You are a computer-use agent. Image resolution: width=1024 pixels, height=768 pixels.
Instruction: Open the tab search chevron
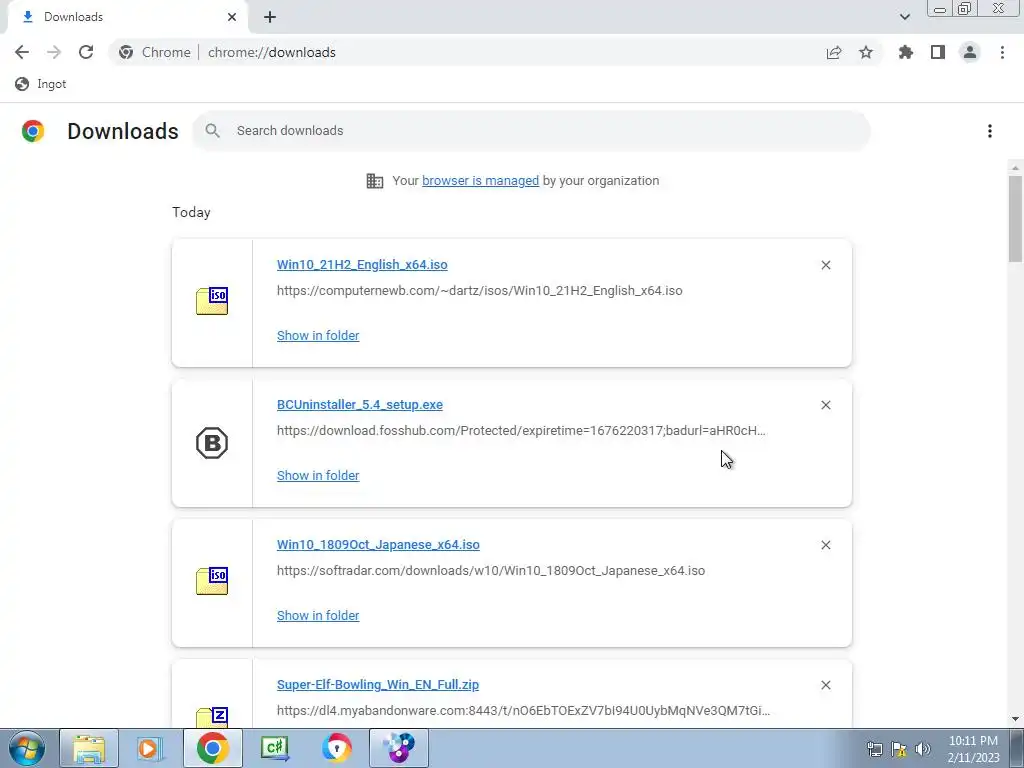[x=904, y=17]
